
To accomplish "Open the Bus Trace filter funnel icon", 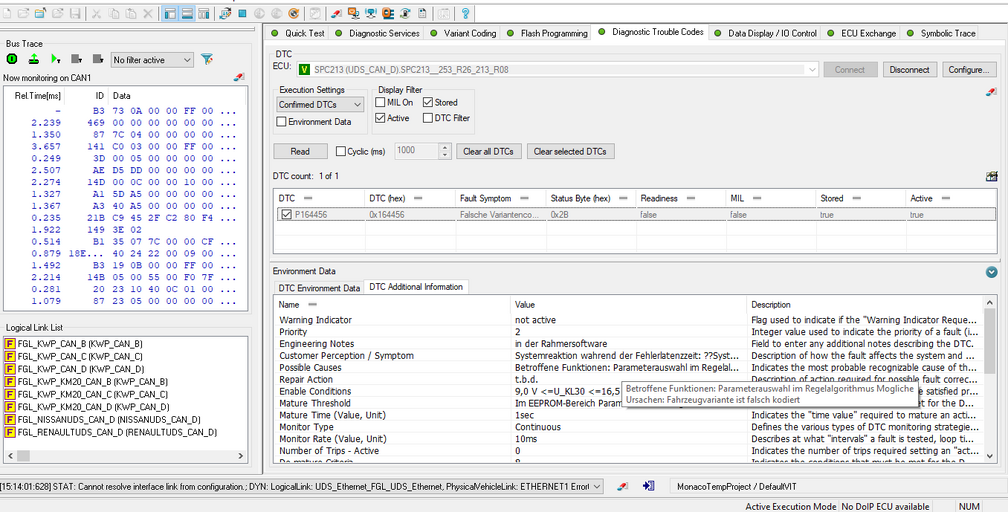I will tap(206, 59).
